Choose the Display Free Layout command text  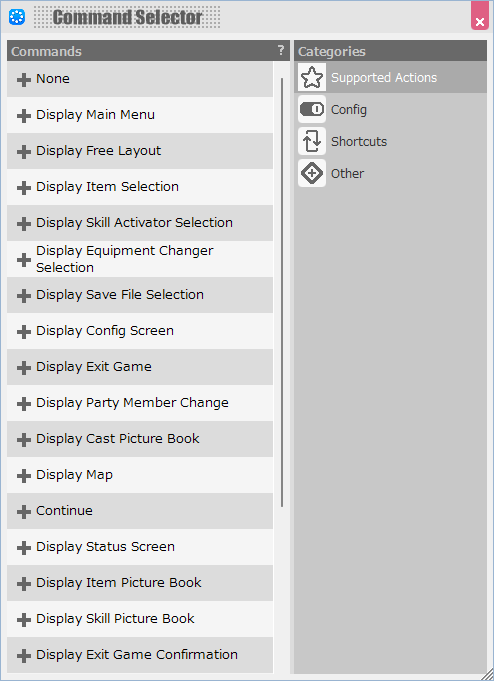[x=99, y=151]
